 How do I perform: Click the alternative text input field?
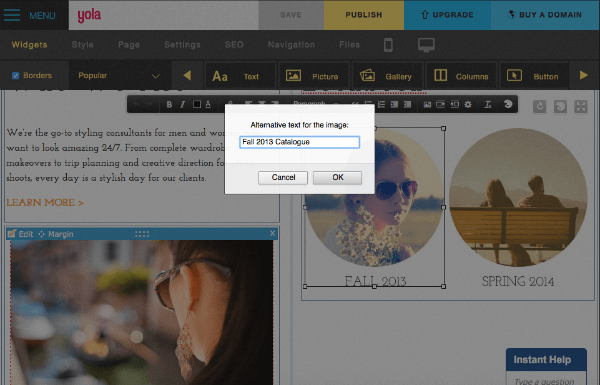click(299, 142)
